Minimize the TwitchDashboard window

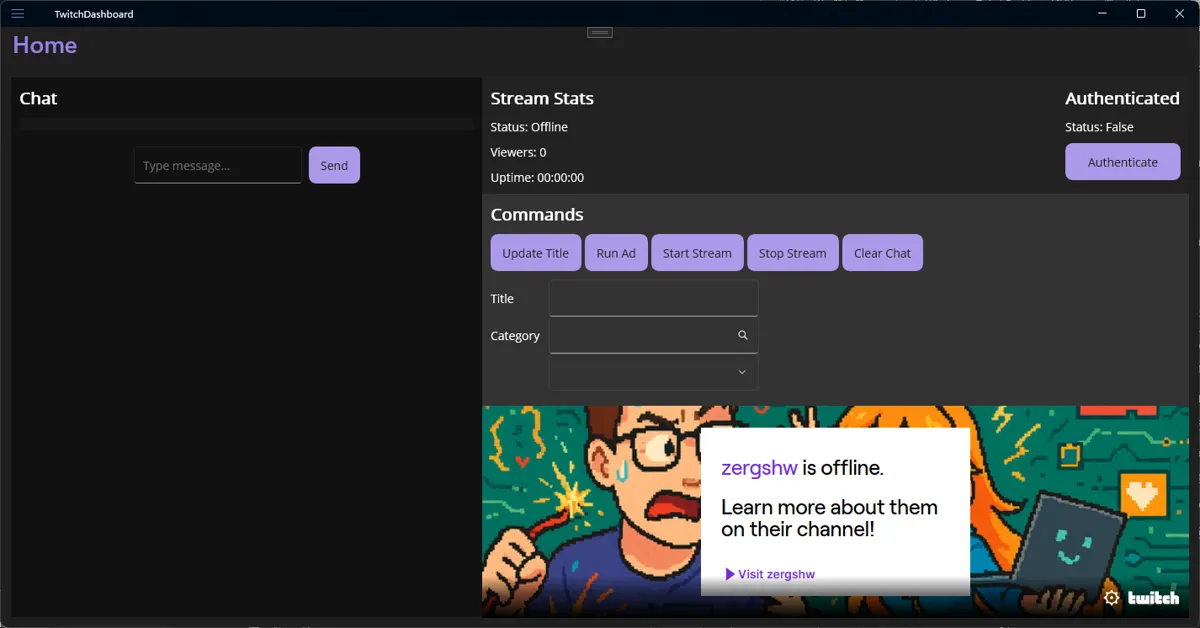point(1103,14)
